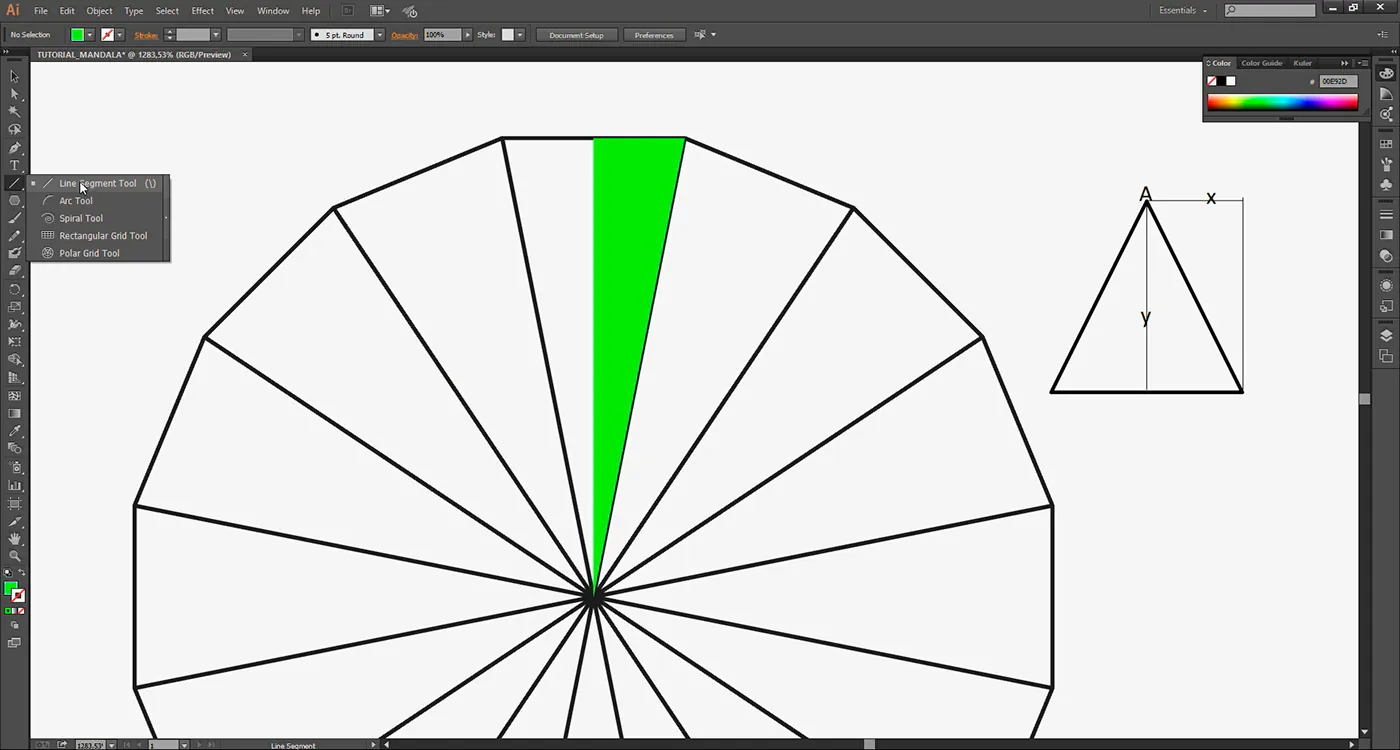Screen dimensions: 1400x750
Task: Choose the Type tool
Action: (x=14, y=165)
